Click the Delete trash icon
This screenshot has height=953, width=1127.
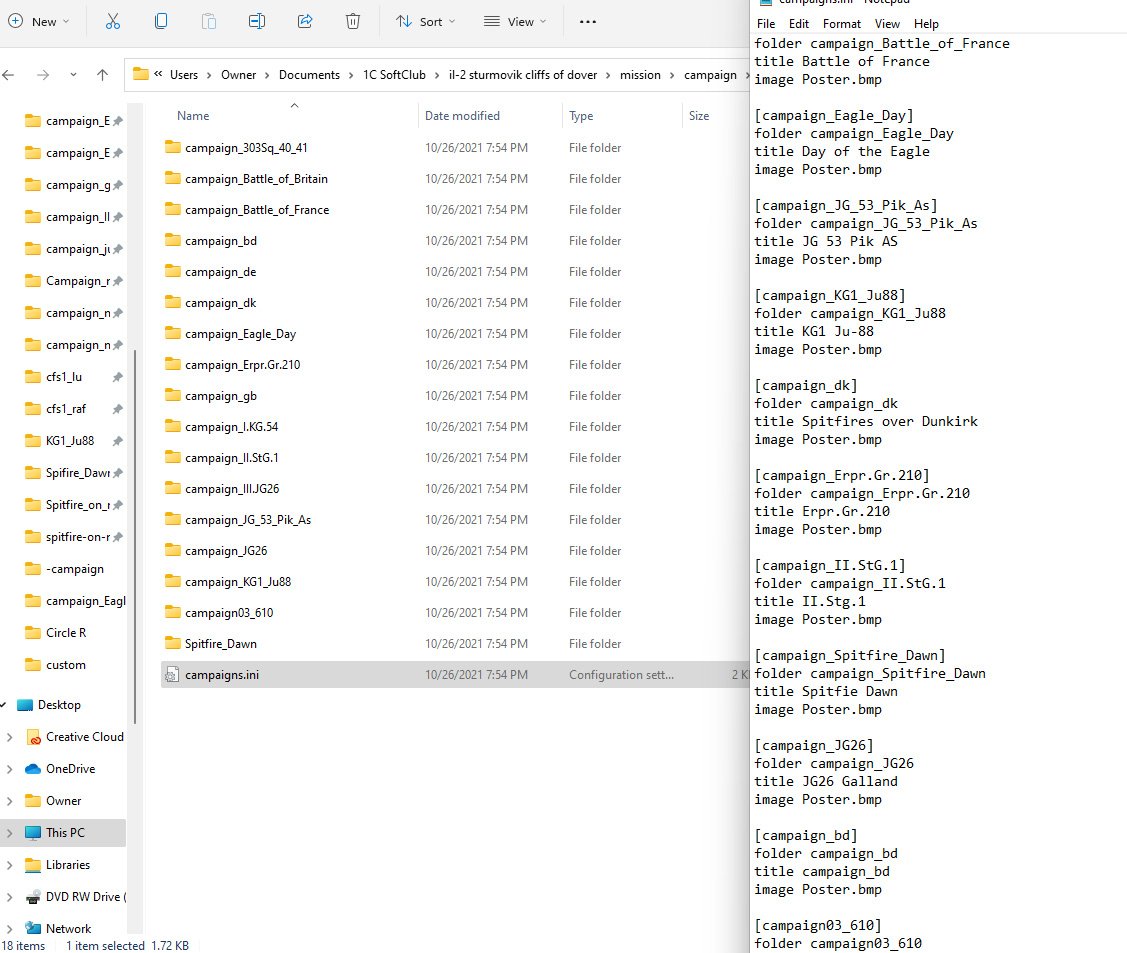tap(353, 21)
